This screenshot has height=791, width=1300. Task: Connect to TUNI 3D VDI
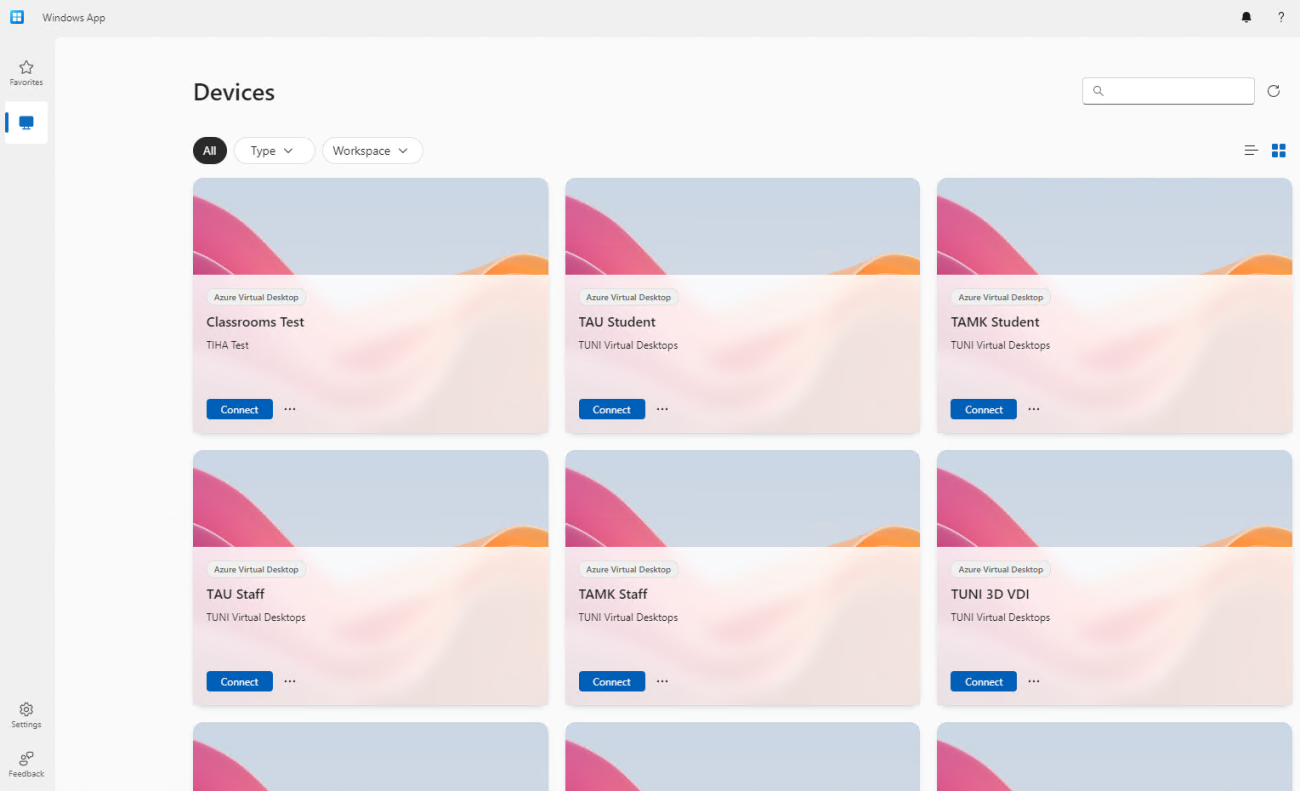[x=984, y=681]
